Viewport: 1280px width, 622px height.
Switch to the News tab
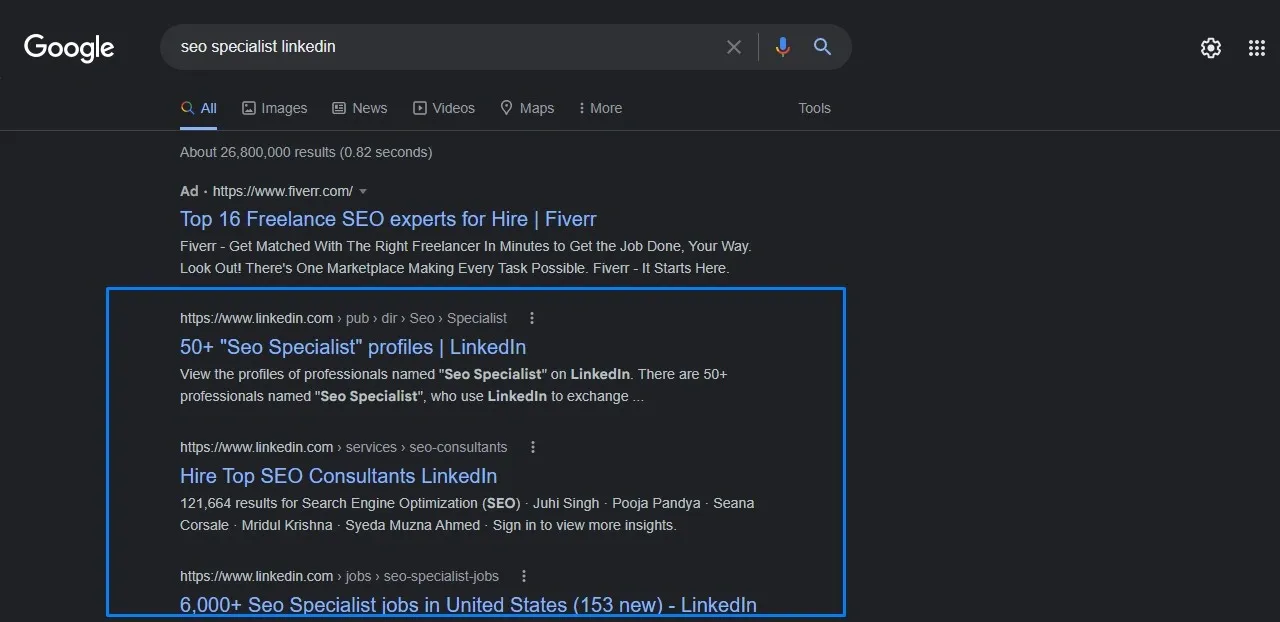click(360, 108)
